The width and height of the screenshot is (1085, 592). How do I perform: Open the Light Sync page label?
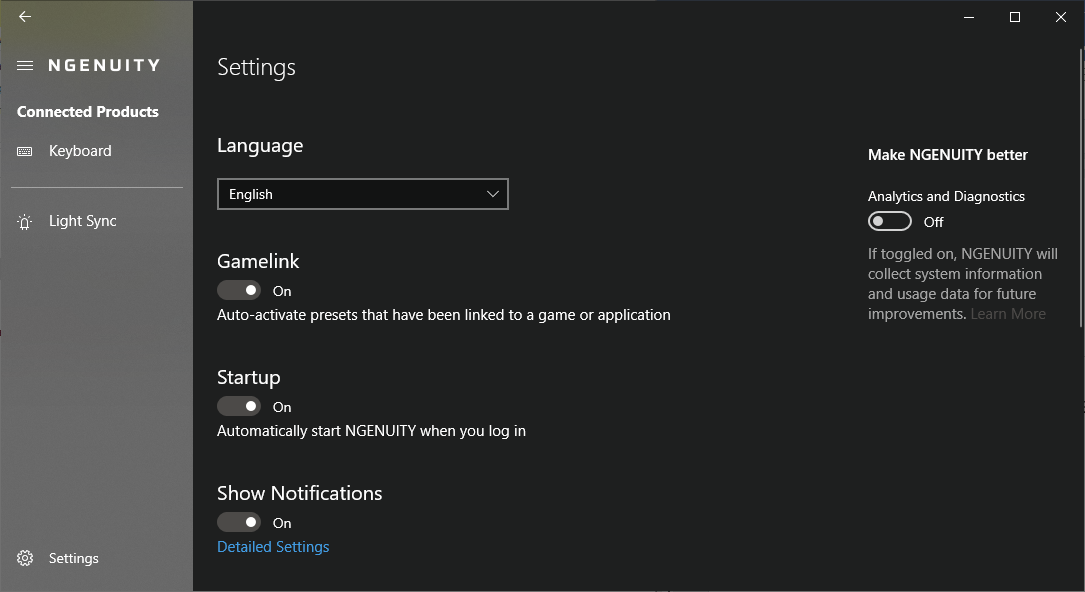pos(83,221)
